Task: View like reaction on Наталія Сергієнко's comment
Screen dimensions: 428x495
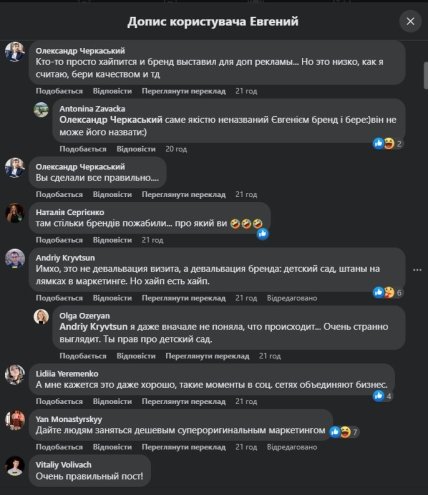Action: point(263,234)
